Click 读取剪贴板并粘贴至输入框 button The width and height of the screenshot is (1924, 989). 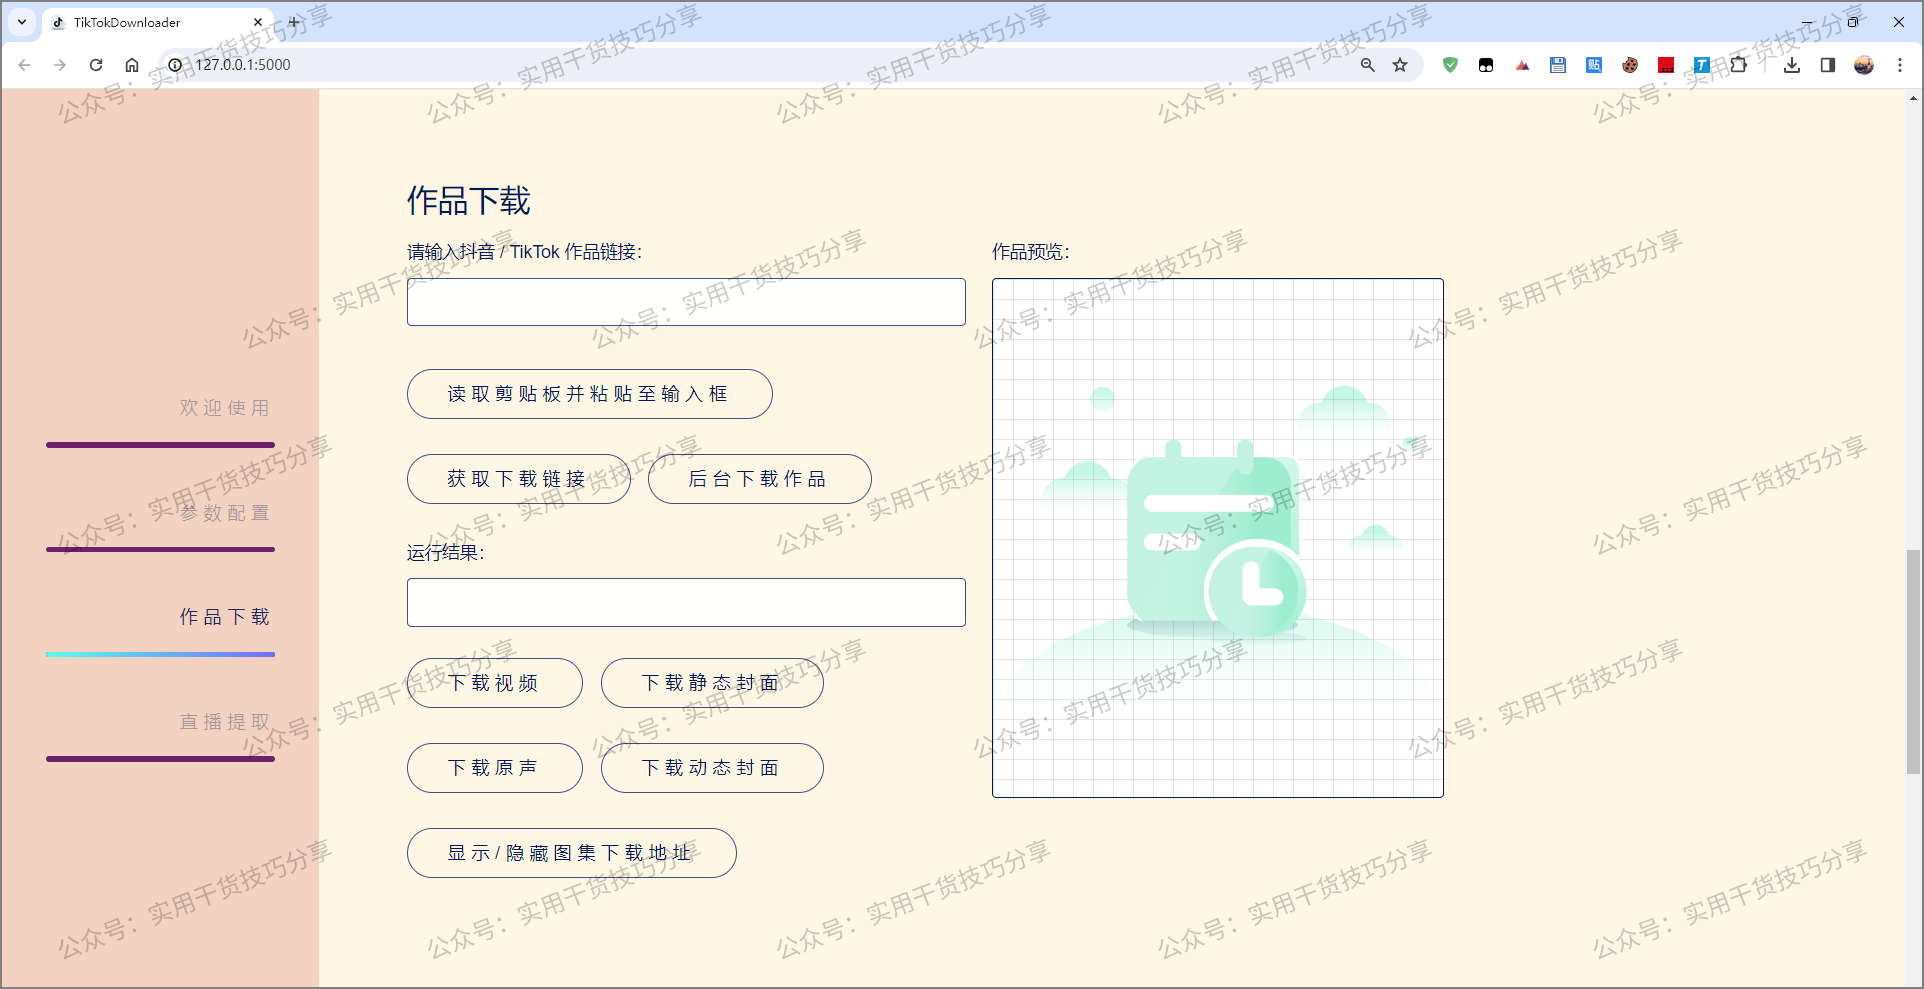[x=589, y=393]
